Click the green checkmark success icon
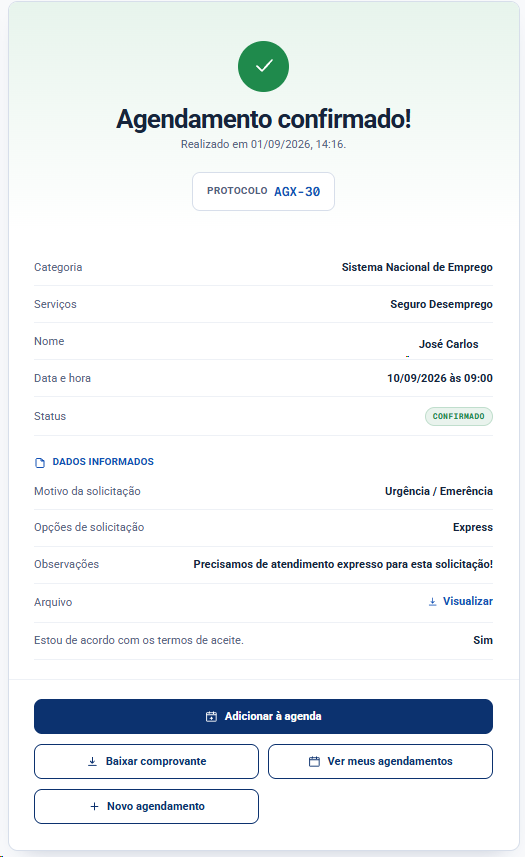 263,66
